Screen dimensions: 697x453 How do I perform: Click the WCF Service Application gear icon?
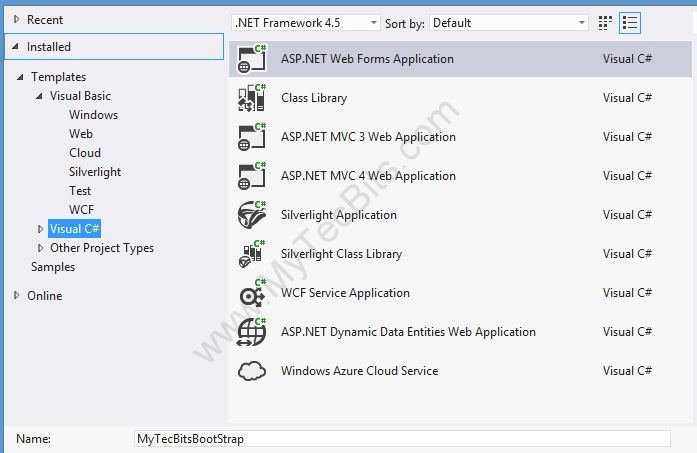[252, 293]
